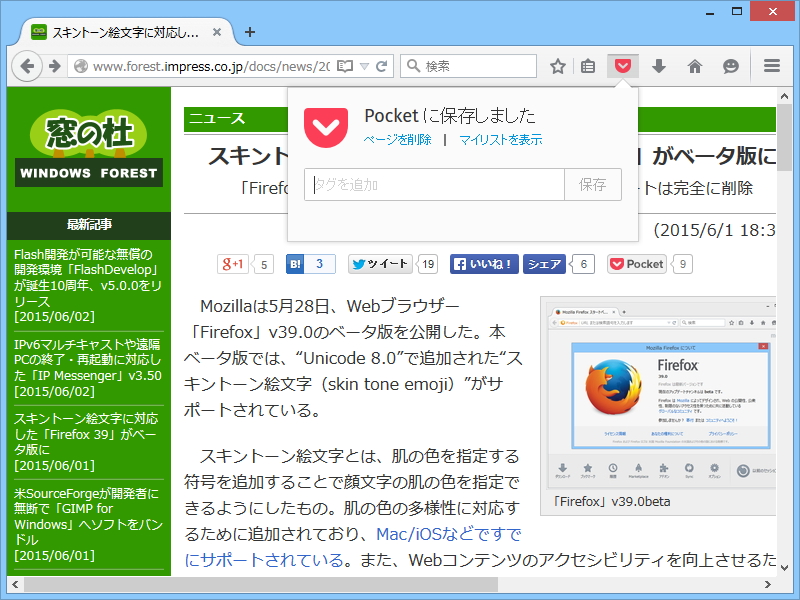Open the hamburger menu

pyautogui.click(x=770, y=65)
